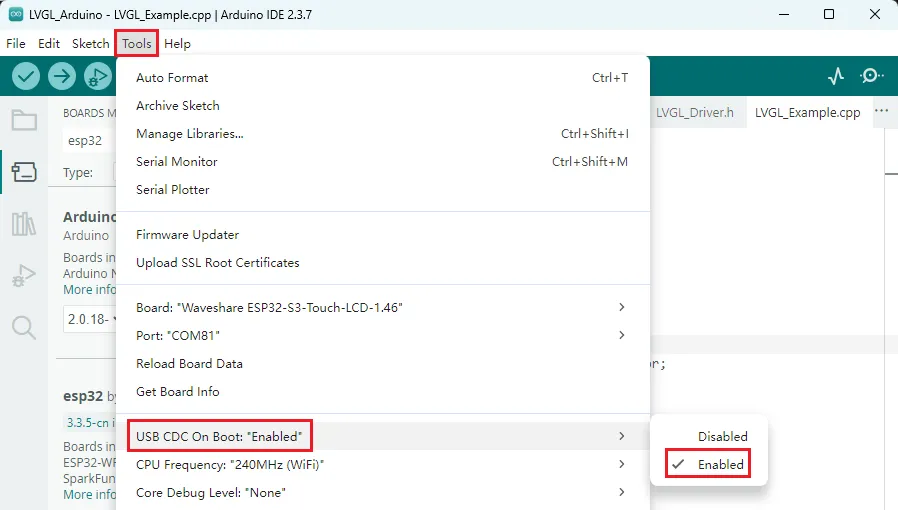Viewport: 898px width, 510px height.
Task: Open the Library Manager sidebar icon
Action: pos(24,224)
